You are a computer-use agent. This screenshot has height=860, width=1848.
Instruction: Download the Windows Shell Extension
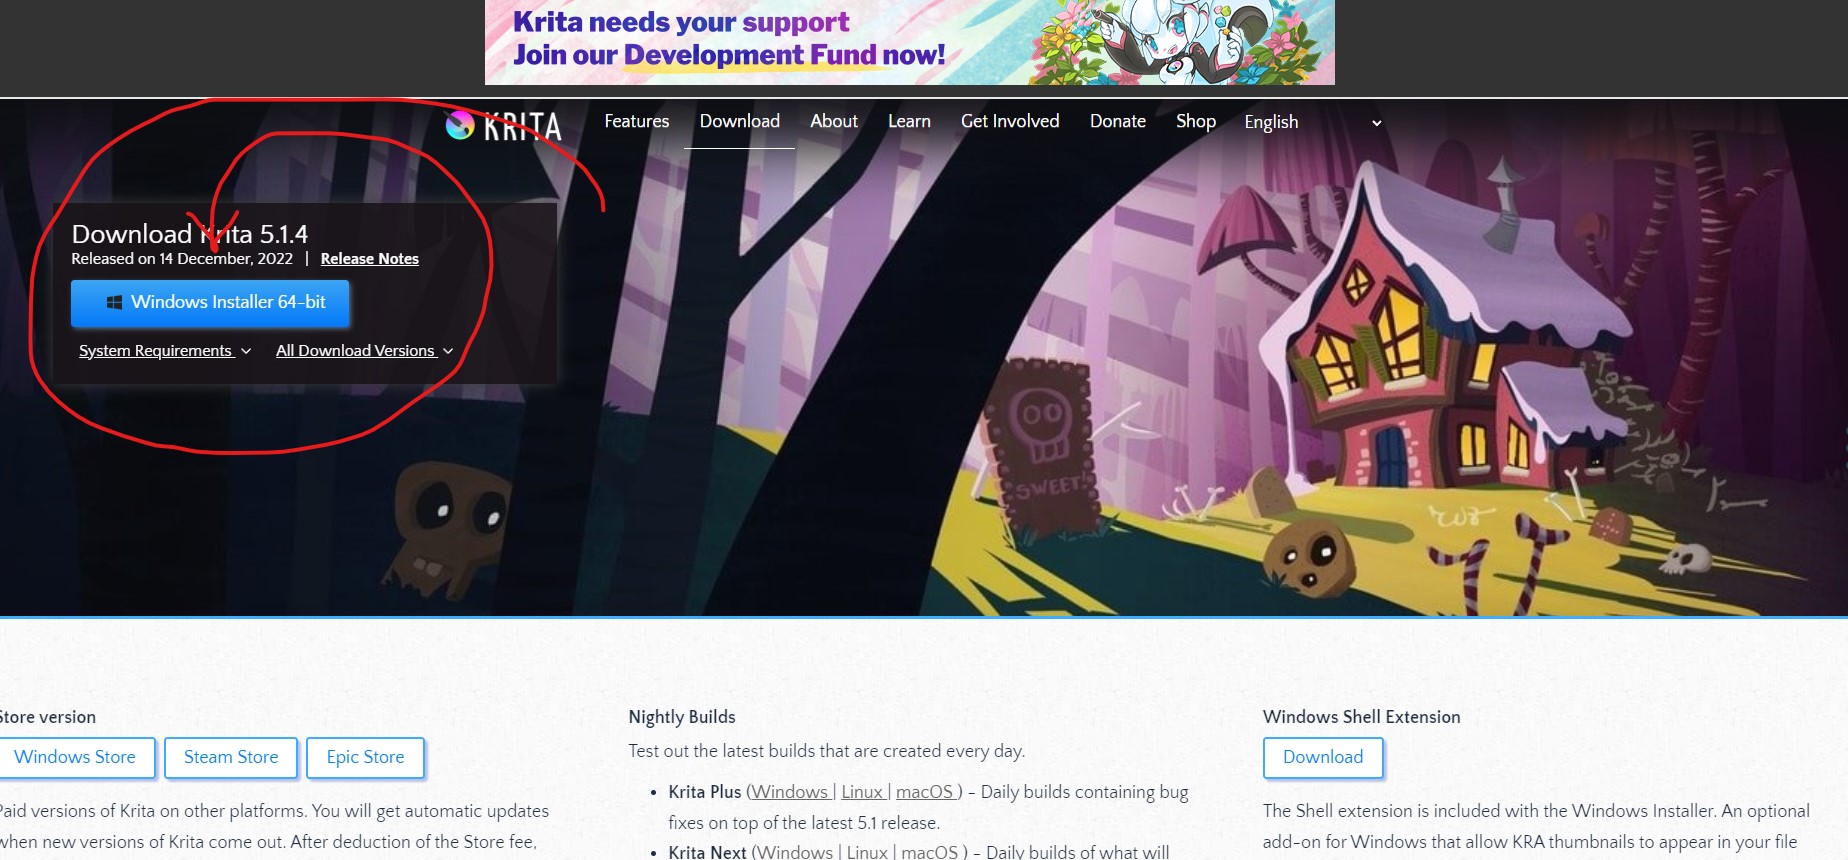[x=1323, y=757]
